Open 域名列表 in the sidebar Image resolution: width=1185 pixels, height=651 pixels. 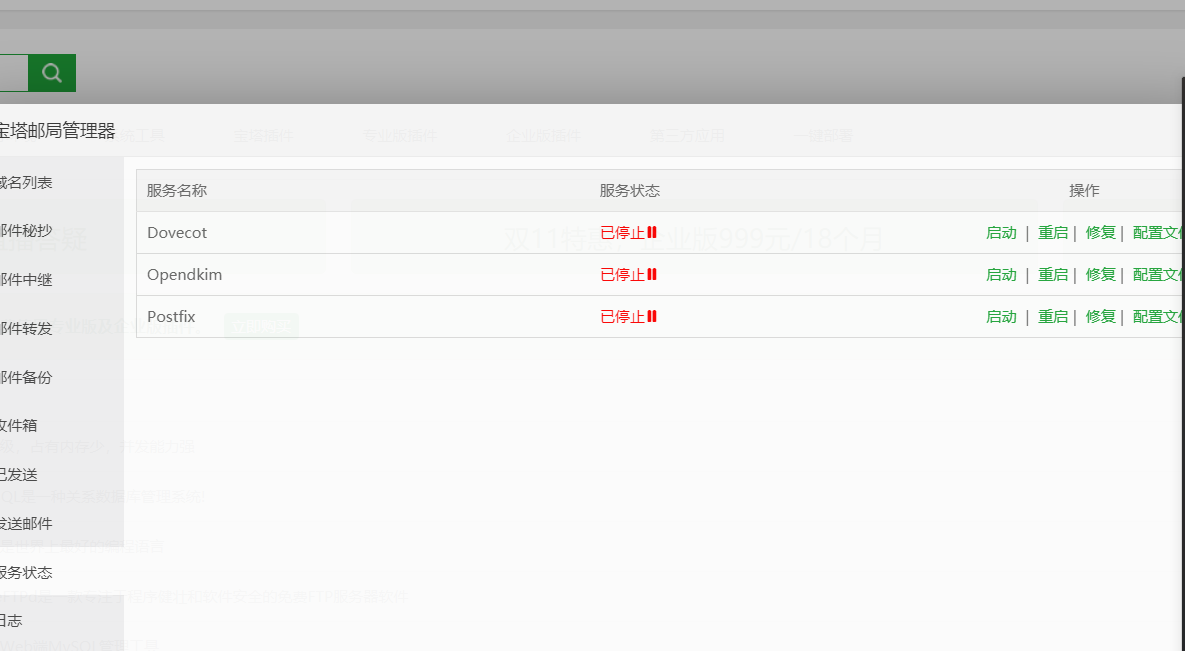coord(26,182)
